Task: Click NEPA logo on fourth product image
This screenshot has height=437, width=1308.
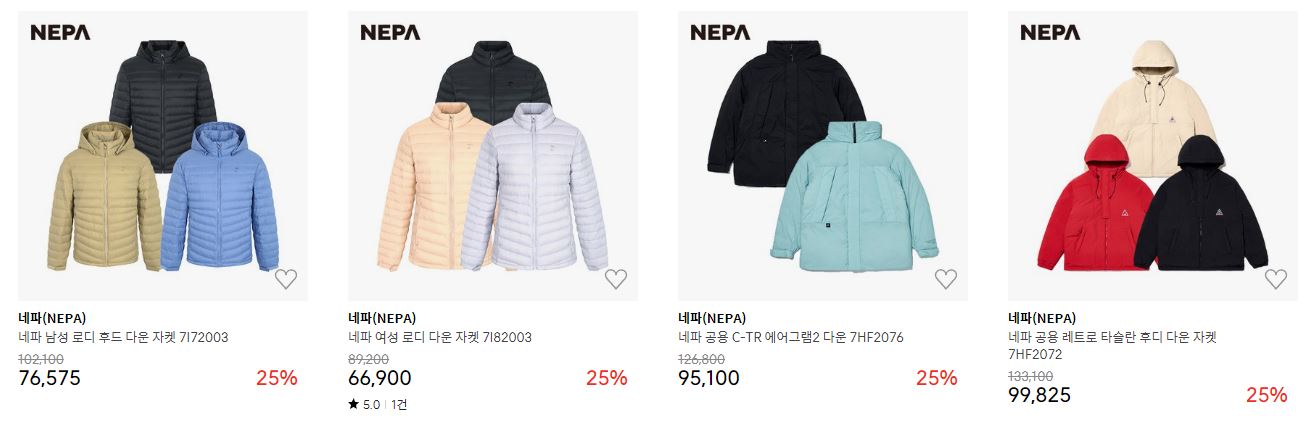Action: 1050,32
